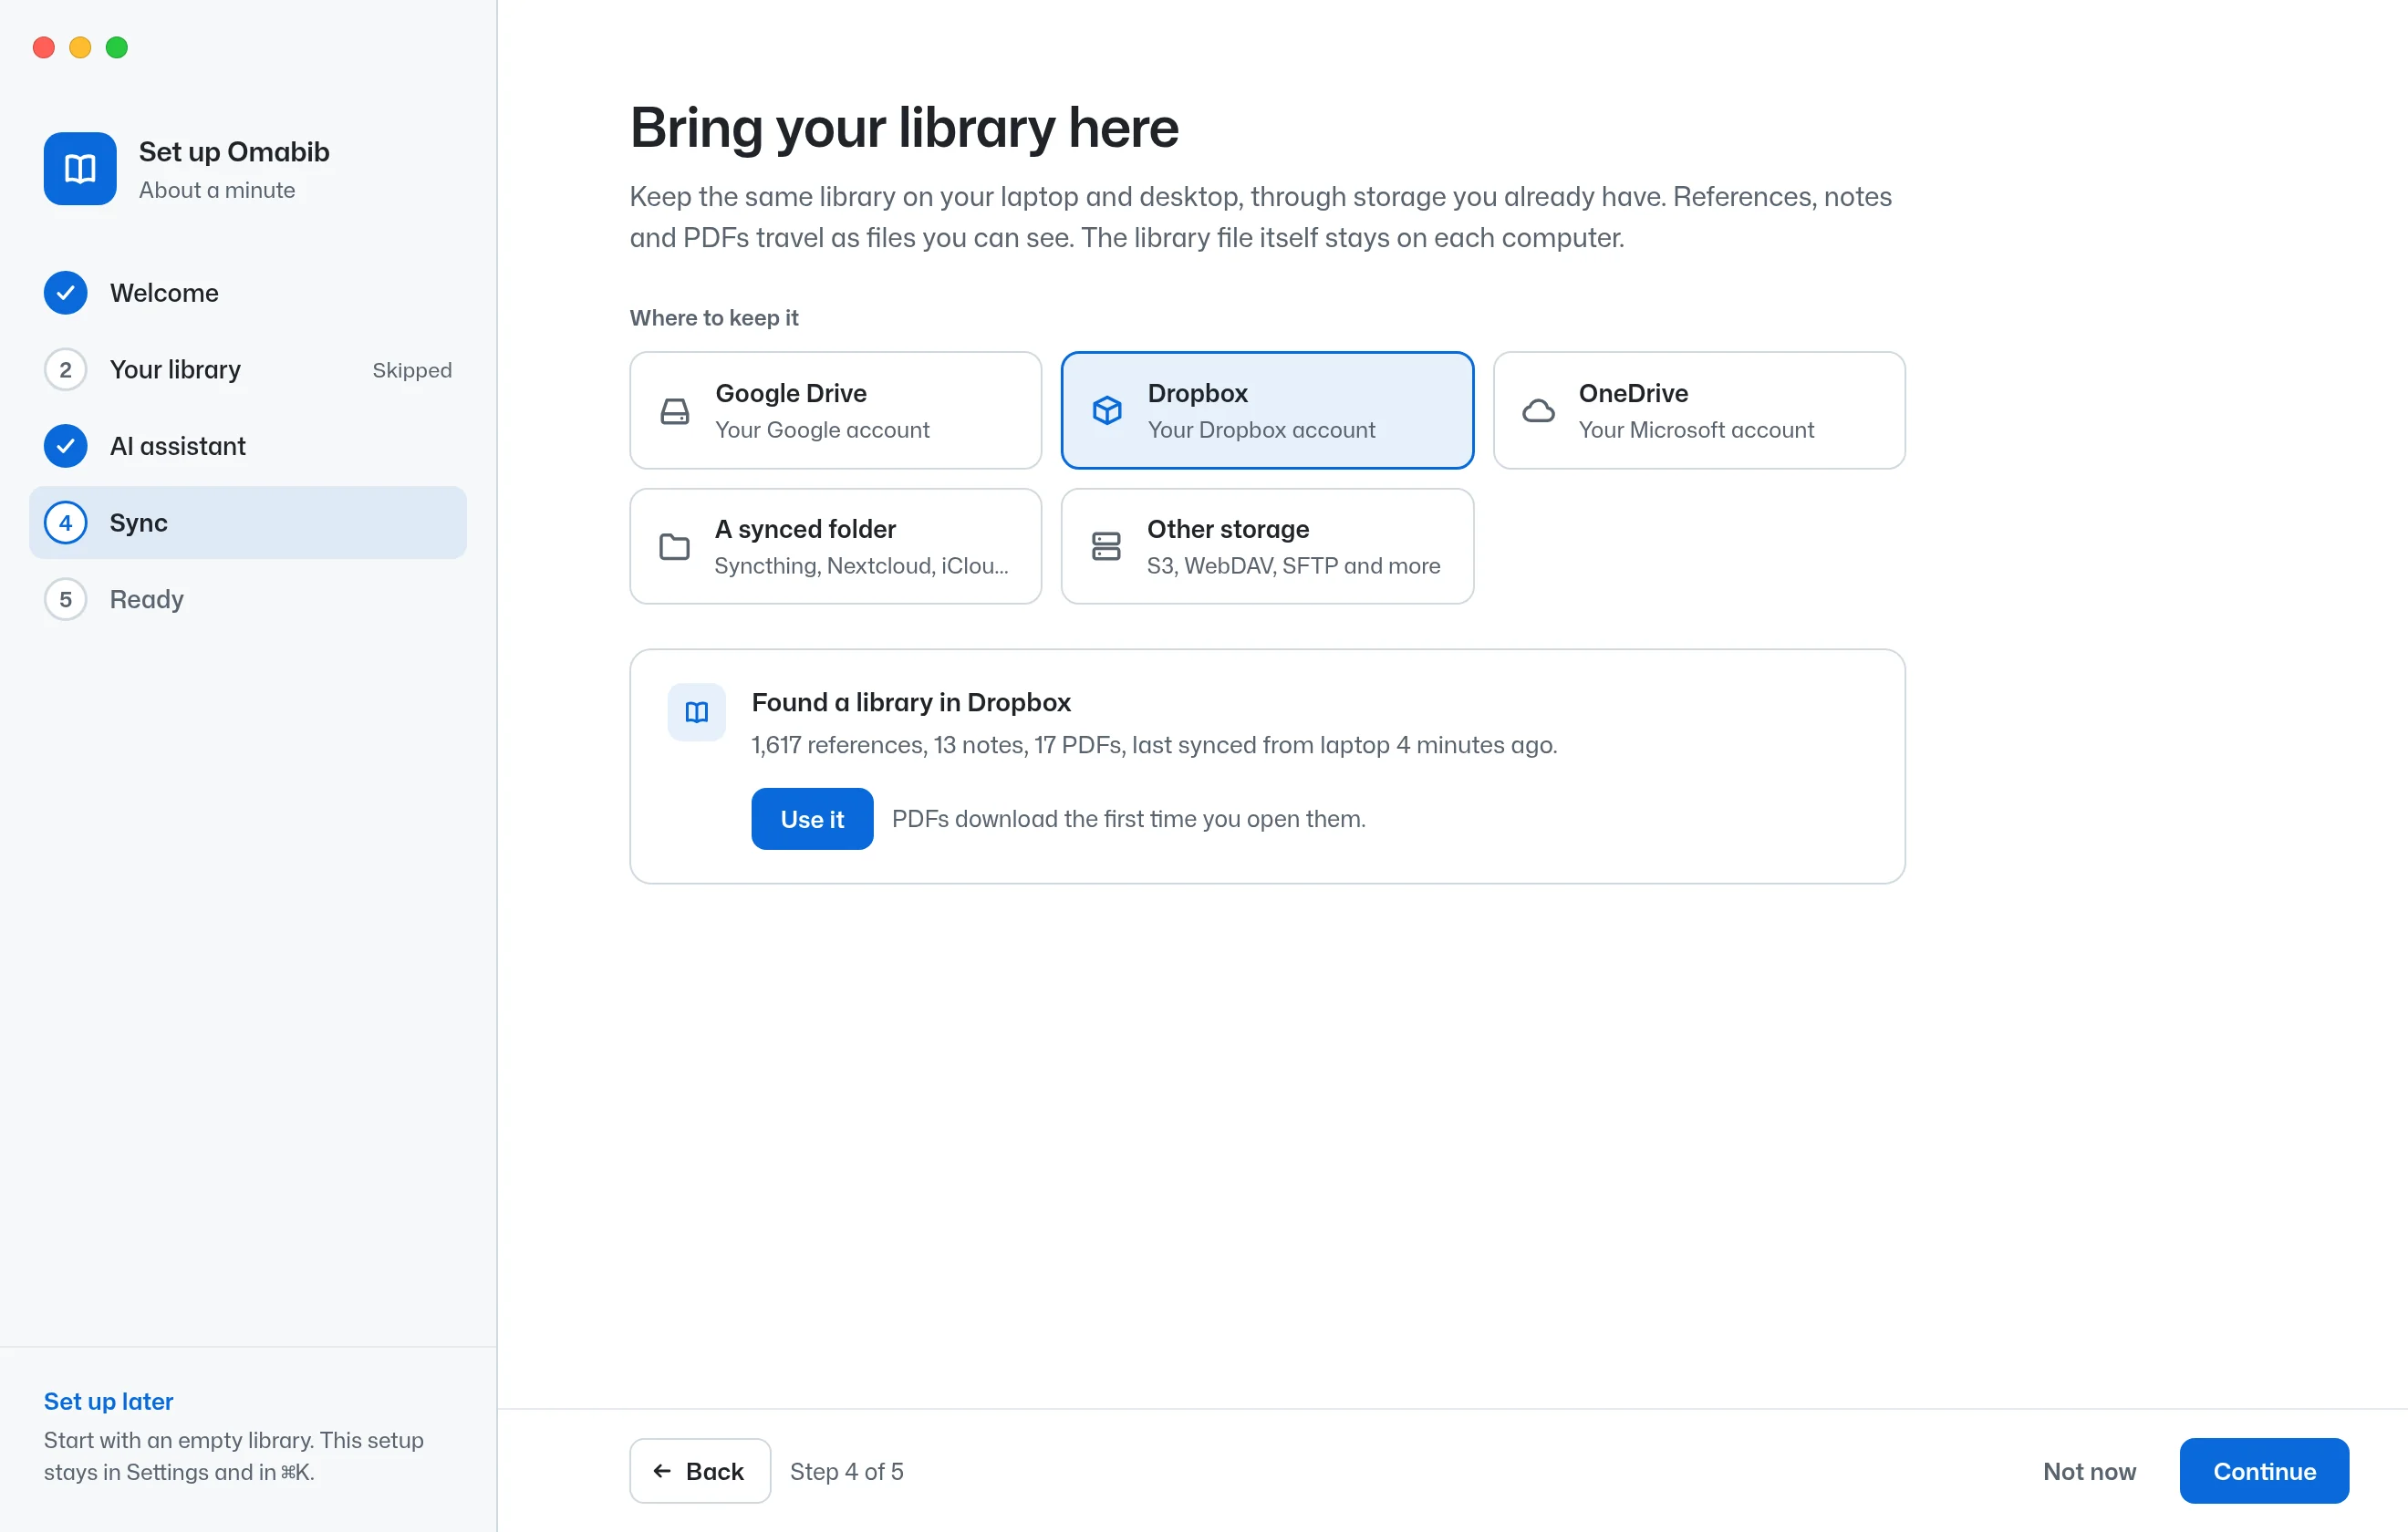Screen dimensions: 2408x1532
Task: Click the step 2 number circle
Action: [65, 370]
